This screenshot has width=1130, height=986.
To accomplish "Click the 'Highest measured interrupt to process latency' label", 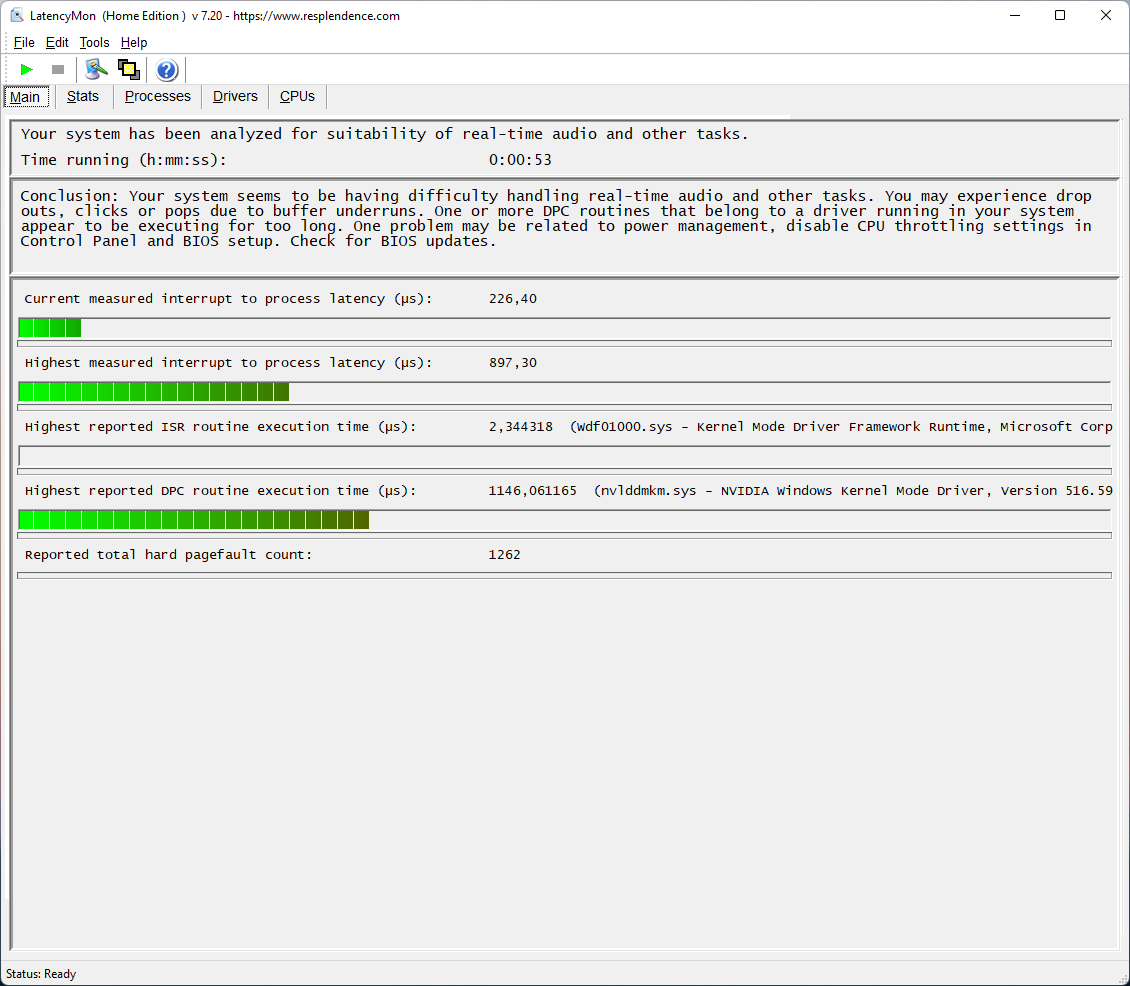I will (228, 363).
